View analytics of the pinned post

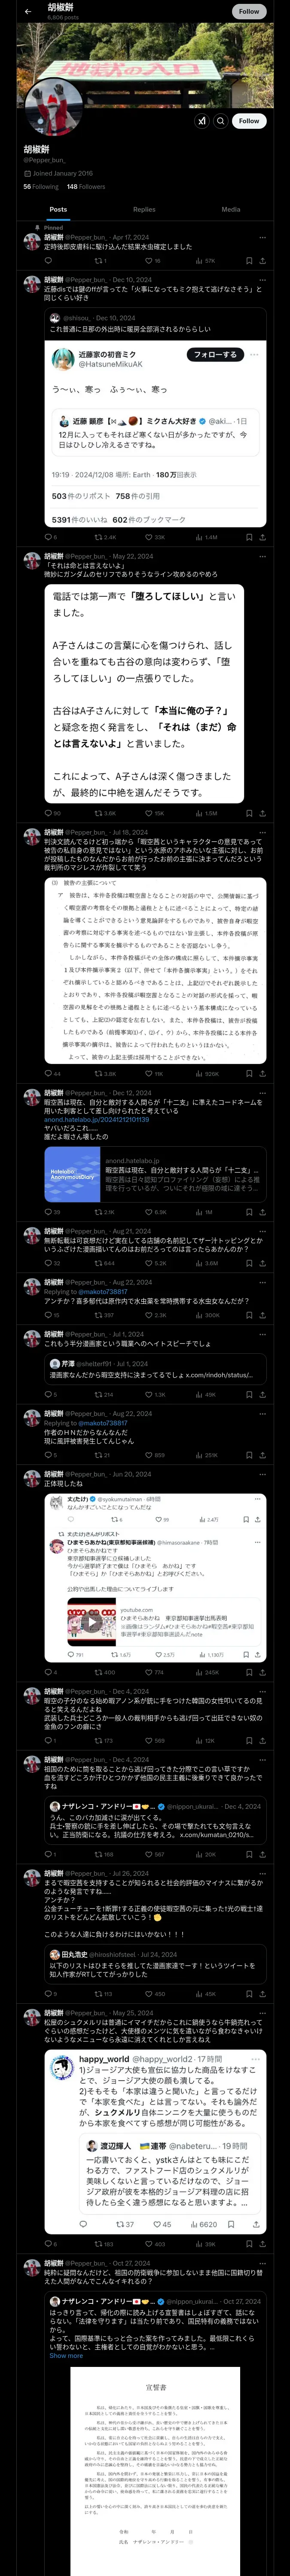pos(204,260)
